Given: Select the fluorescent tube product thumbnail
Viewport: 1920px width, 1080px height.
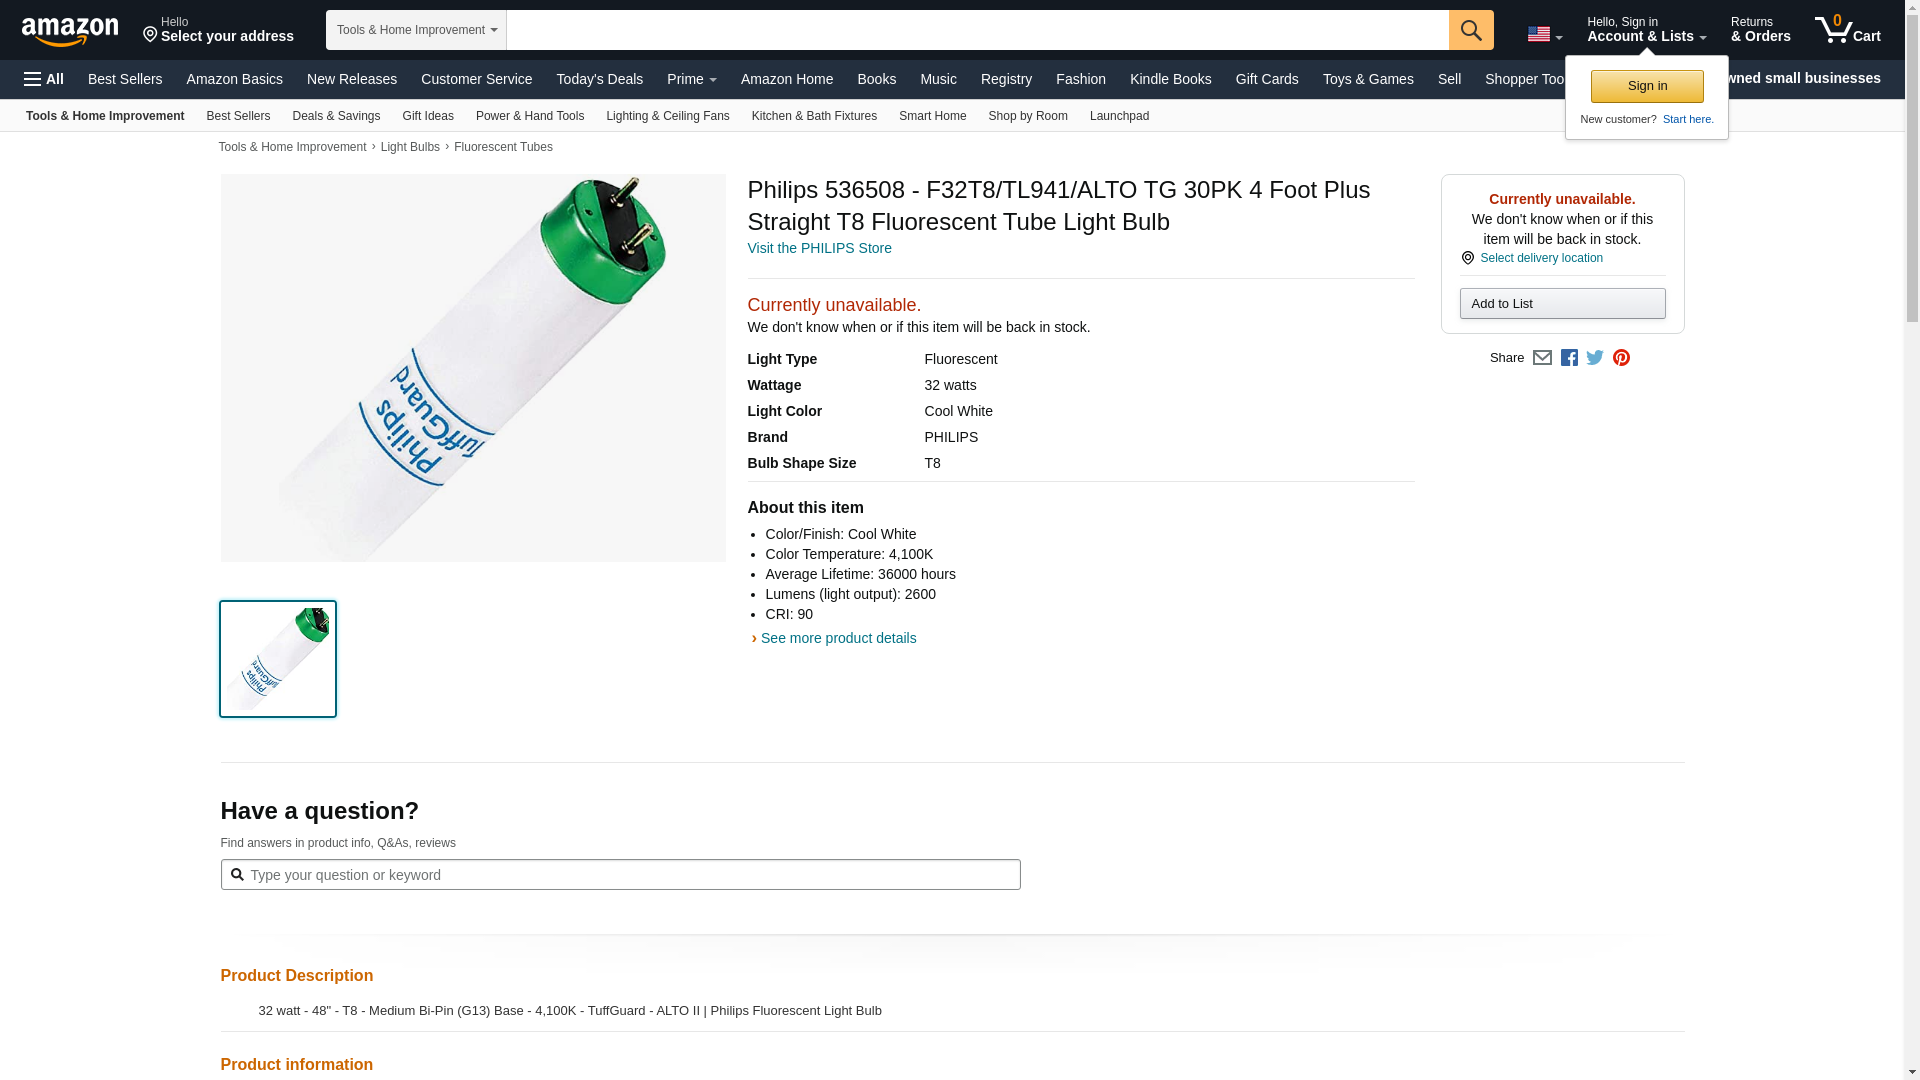Looking at the screenshot, I should [278, 659].
